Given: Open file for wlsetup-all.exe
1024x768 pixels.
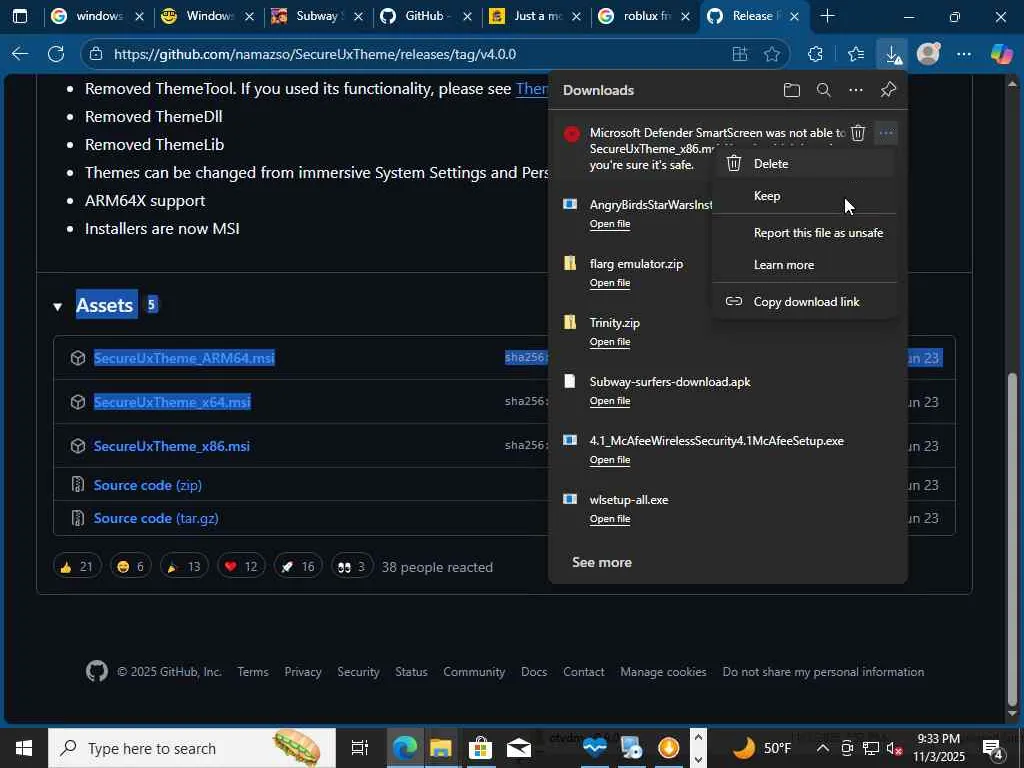Looking at the screenshot, I should [610, 519].
